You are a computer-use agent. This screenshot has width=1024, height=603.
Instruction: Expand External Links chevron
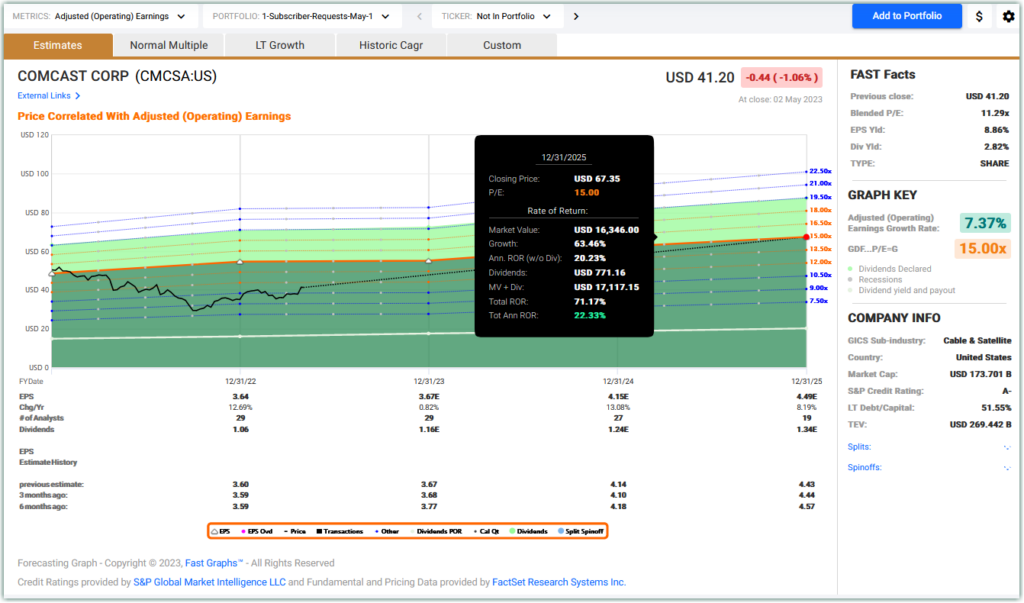pos(78,96)
